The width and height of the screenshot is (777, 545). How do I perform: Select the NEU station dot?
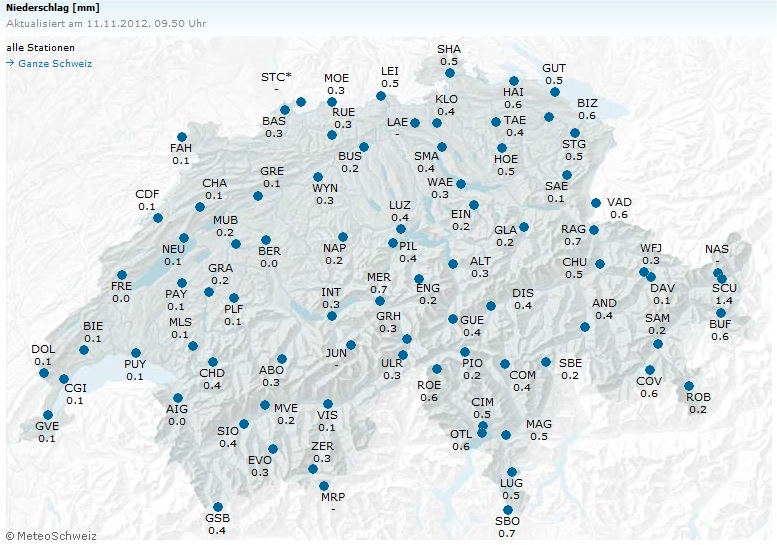pyautogui.click(x=184, y=238)
